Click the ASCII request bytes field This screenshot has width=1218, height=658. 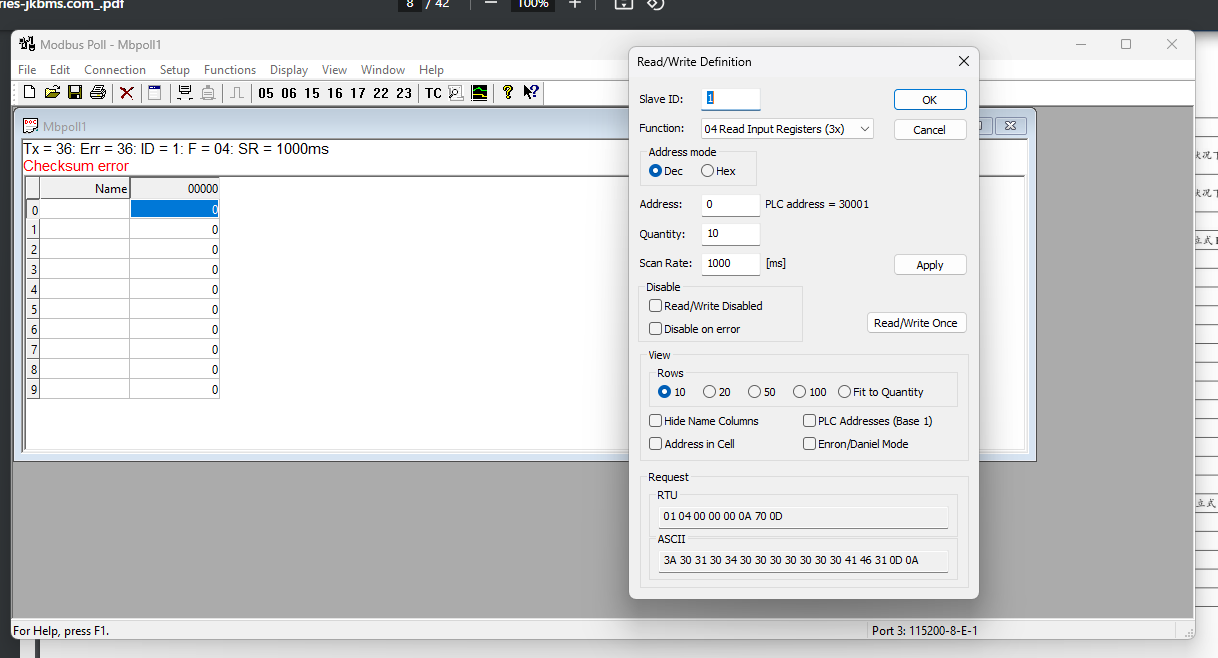tap(803, 560)
